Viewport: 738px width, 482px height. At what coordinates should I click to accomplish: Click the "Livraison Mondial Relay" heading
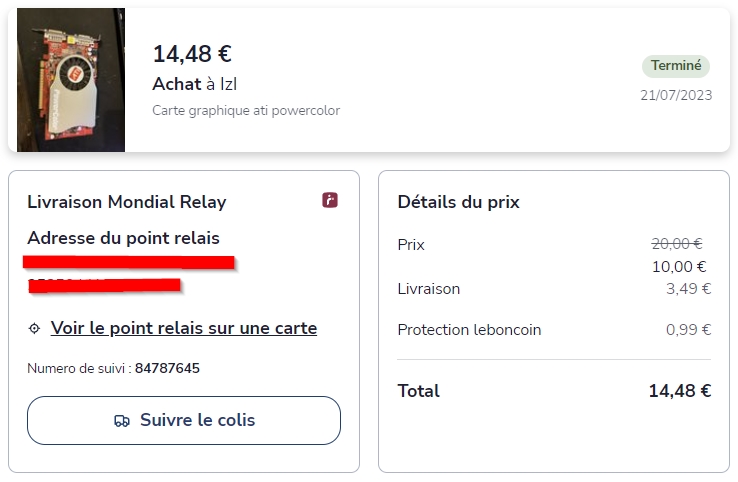click(x=127, y=202)
